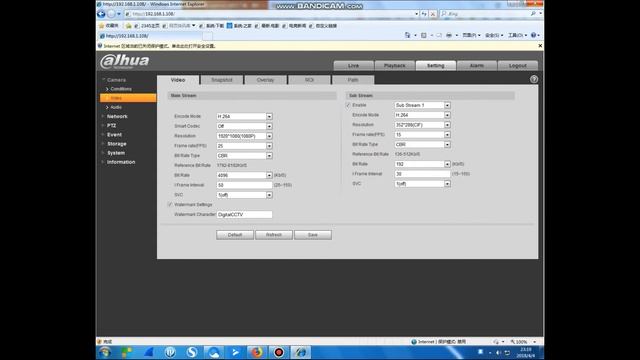Open Sub Stream Bit Rate 192 dropdown
Image resolution: width=640 pixels, height=360 pixels.
coord(447,164)
